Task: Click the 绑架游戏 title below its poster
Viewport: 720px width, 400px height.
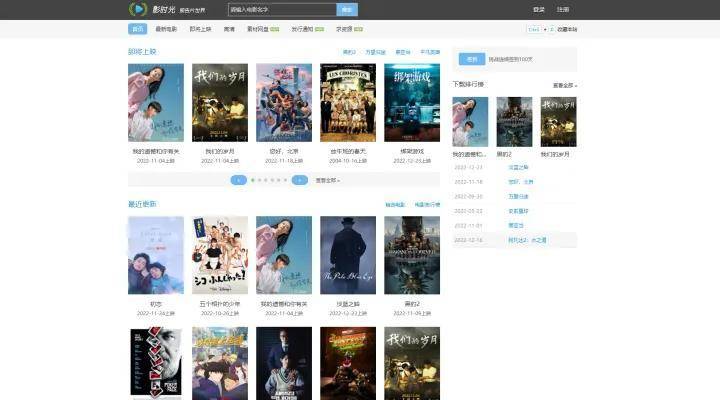Action: point(412,151)
